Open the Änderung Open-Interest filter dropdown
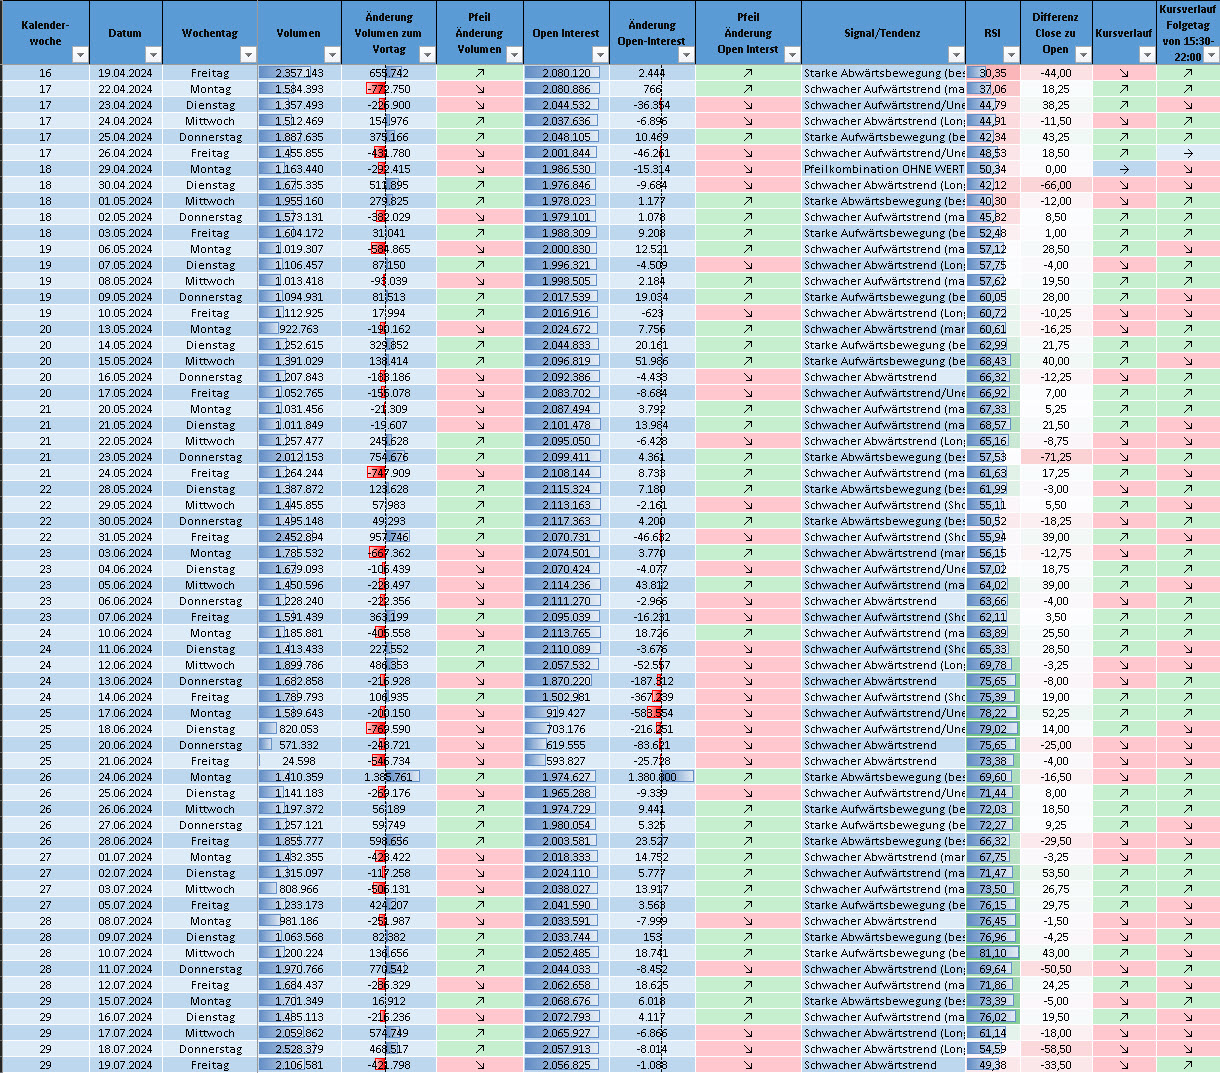The width and height of the screenshot is (1220, 1073). pos(686,55)
